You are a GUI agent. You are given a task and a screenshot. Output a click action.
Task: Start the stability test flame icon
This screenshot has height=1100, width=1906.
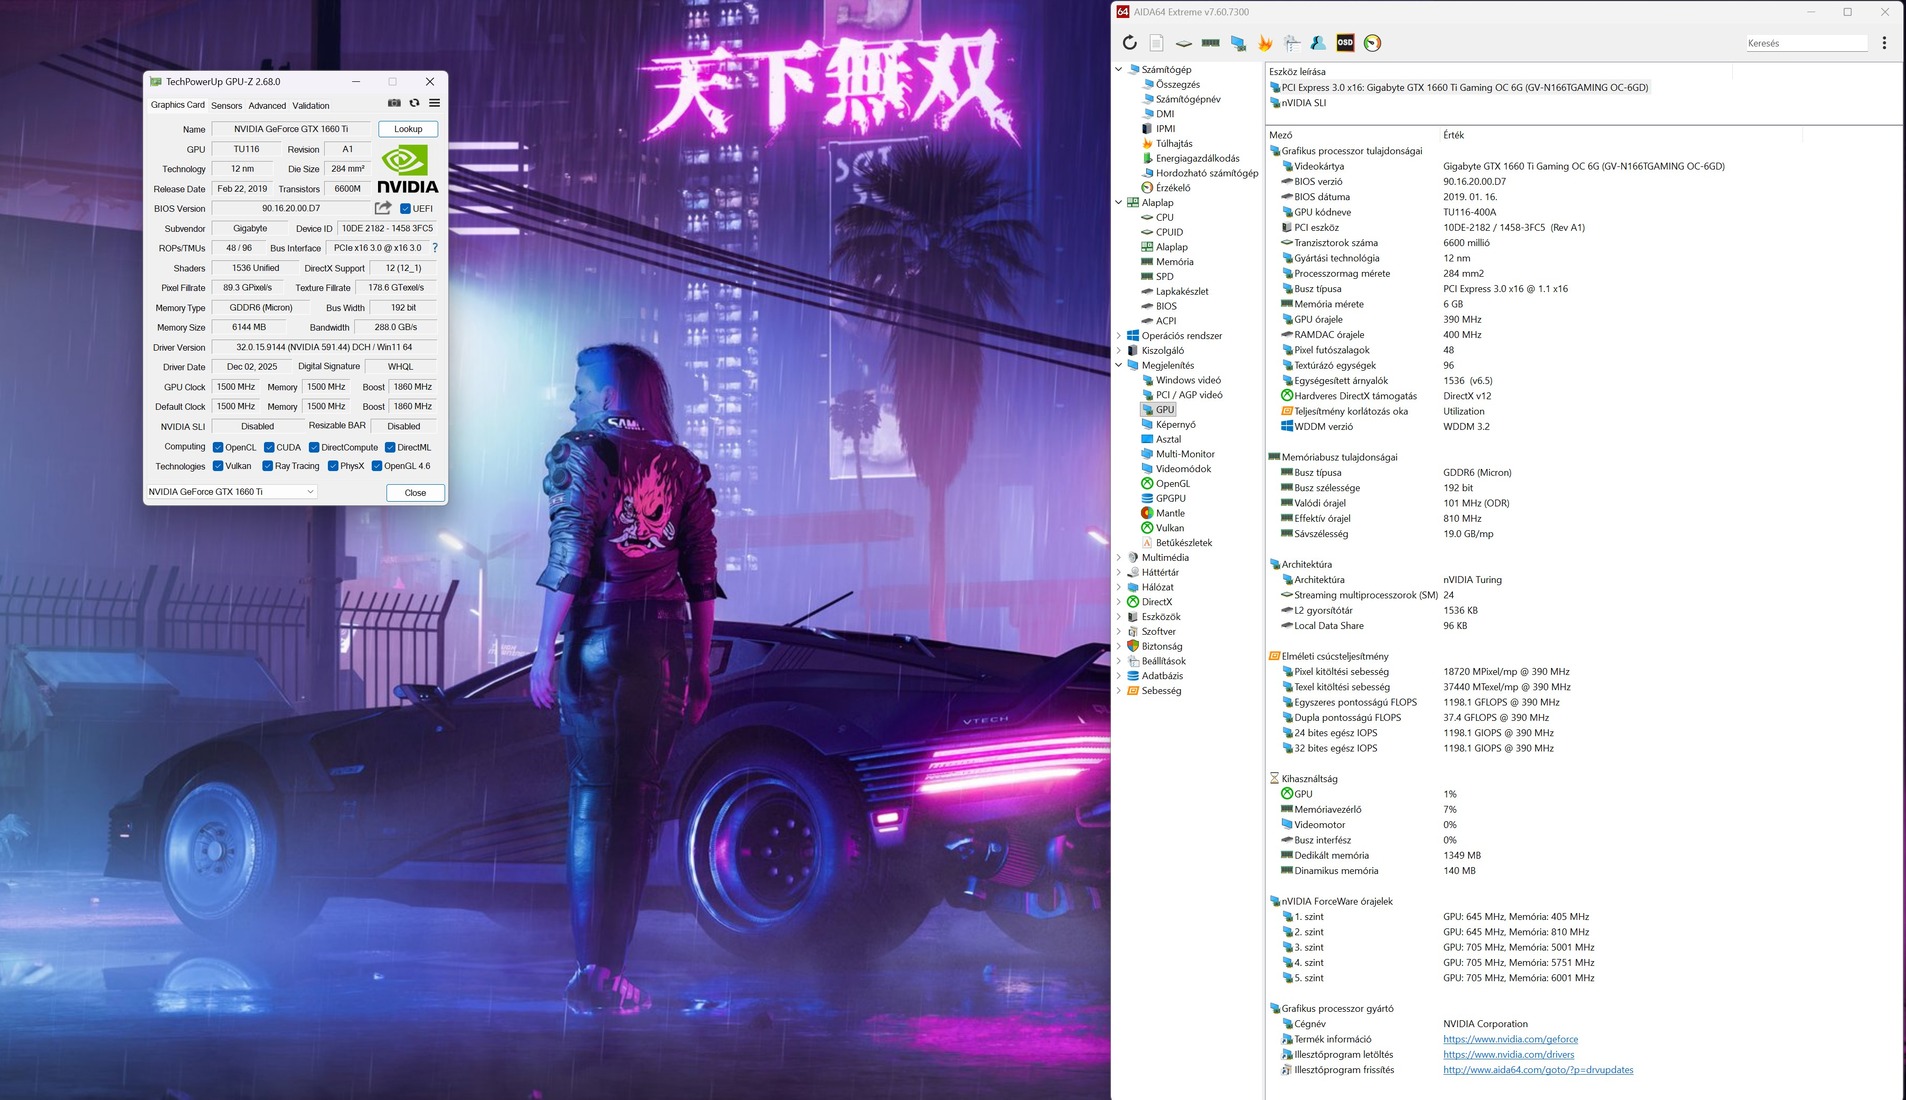1265,43
